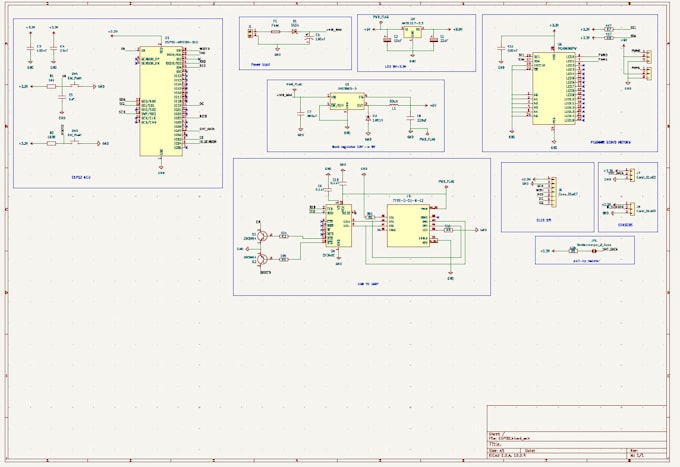Select the EN push button switch symbol
The image size is (680, 467).
(x=75, y=85)
